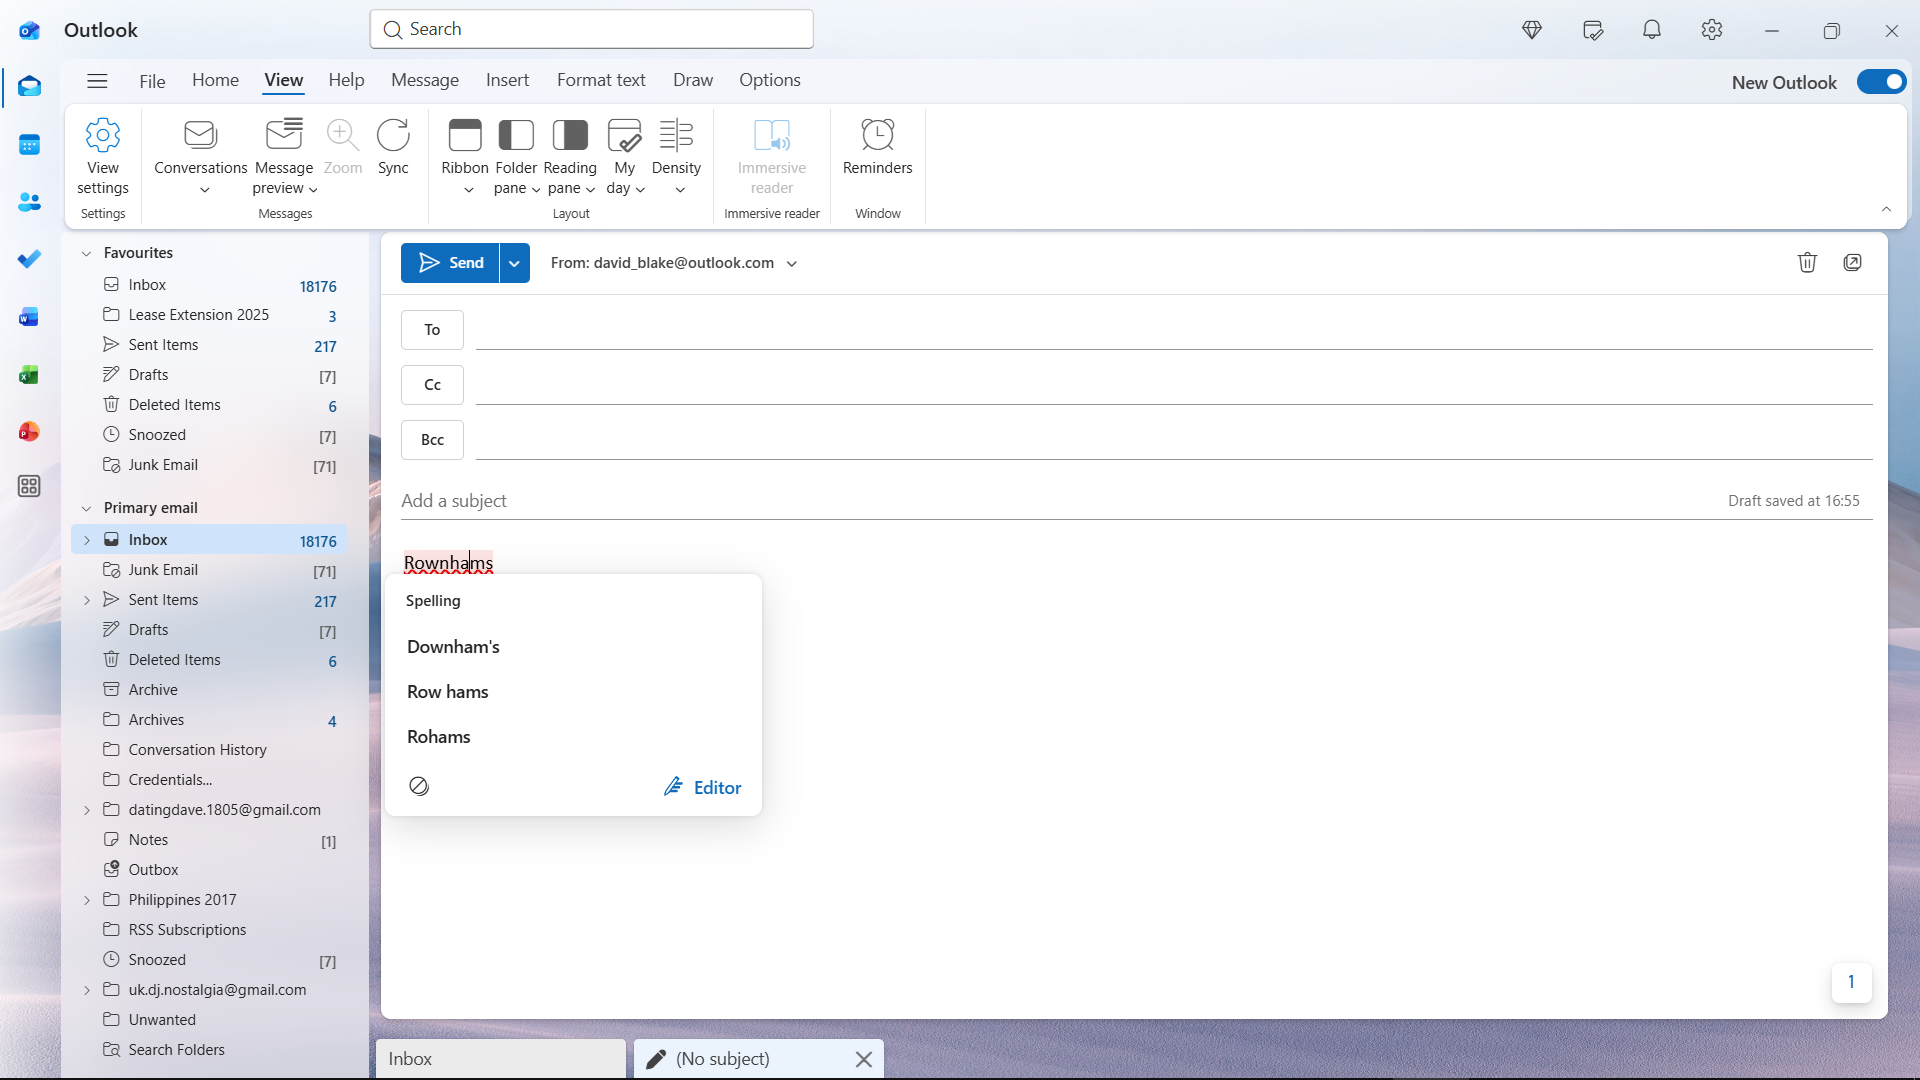This screenshot has height=1080, width=1920.
Task: Collapse the Favourites section
Action: [x=86, y=253]
